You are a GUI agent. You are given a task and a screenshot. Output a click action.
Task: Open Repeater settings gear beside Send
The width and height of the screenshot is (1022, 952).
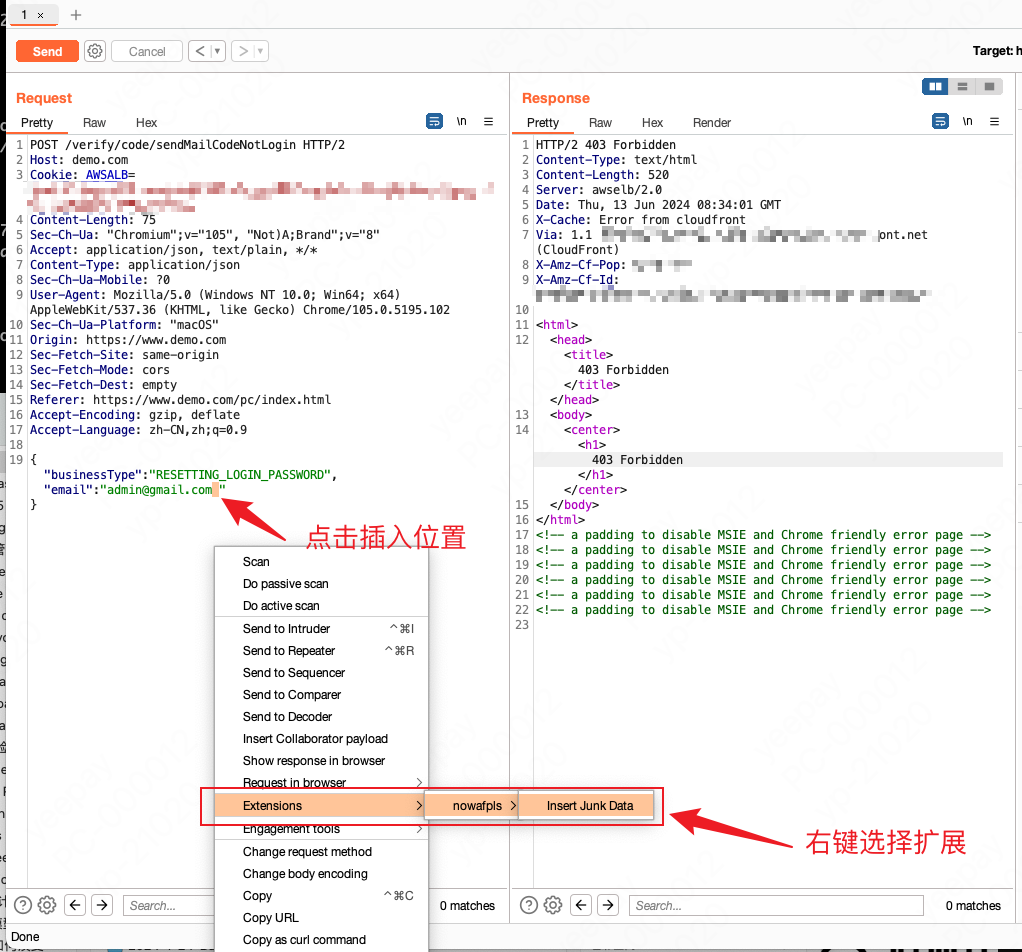95,51
